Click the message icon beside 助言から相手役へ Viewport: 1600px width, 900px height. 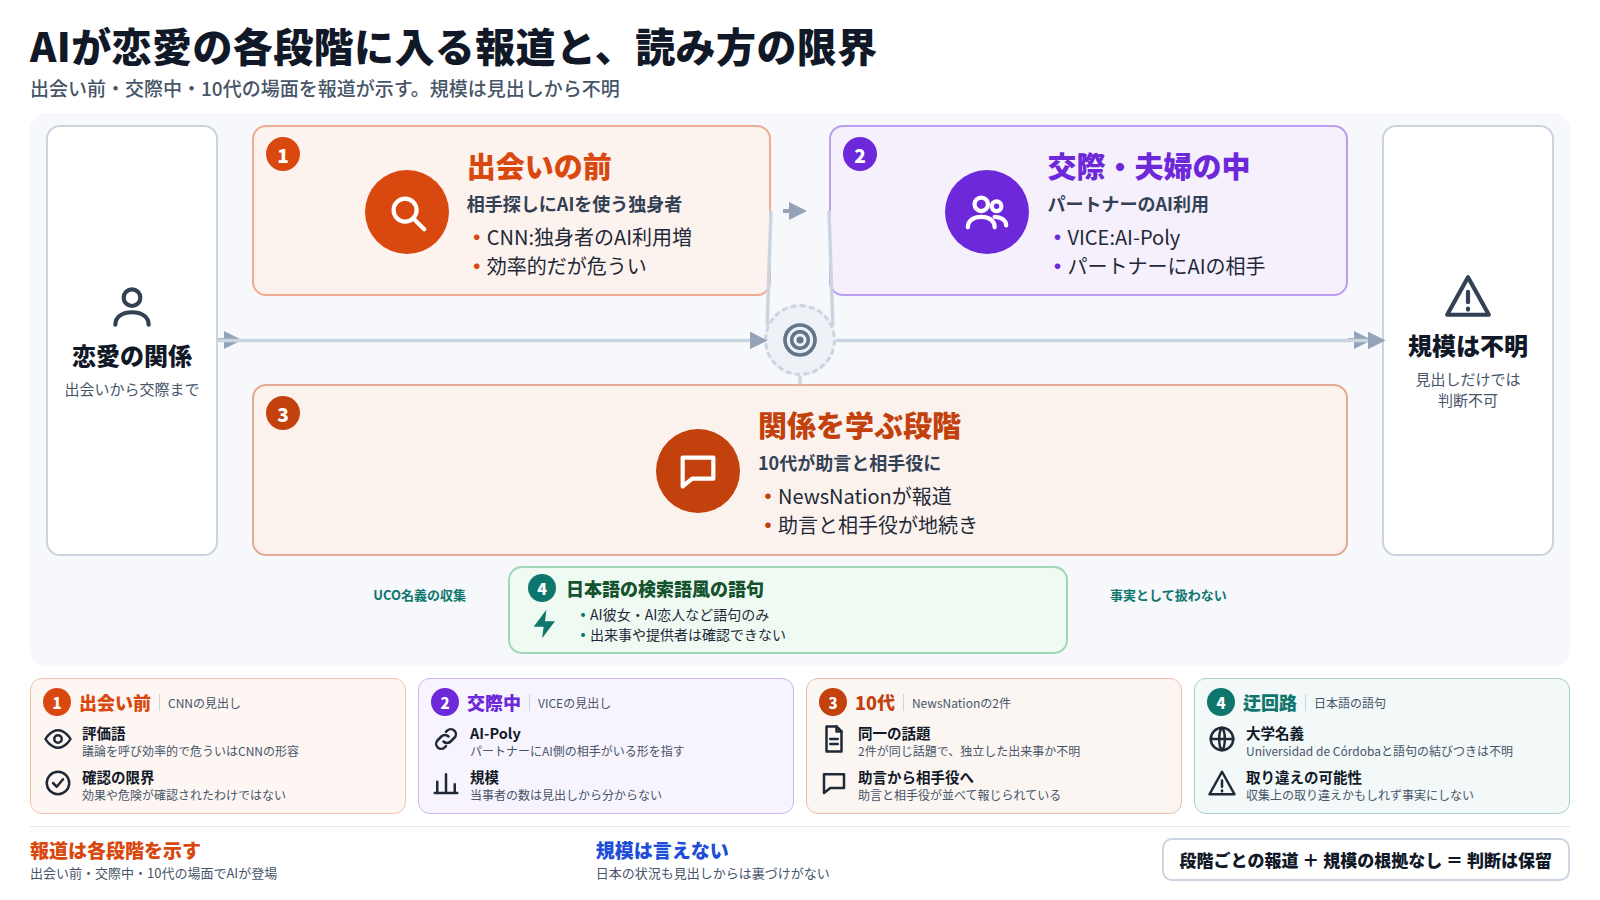click(x=834, y=783)
